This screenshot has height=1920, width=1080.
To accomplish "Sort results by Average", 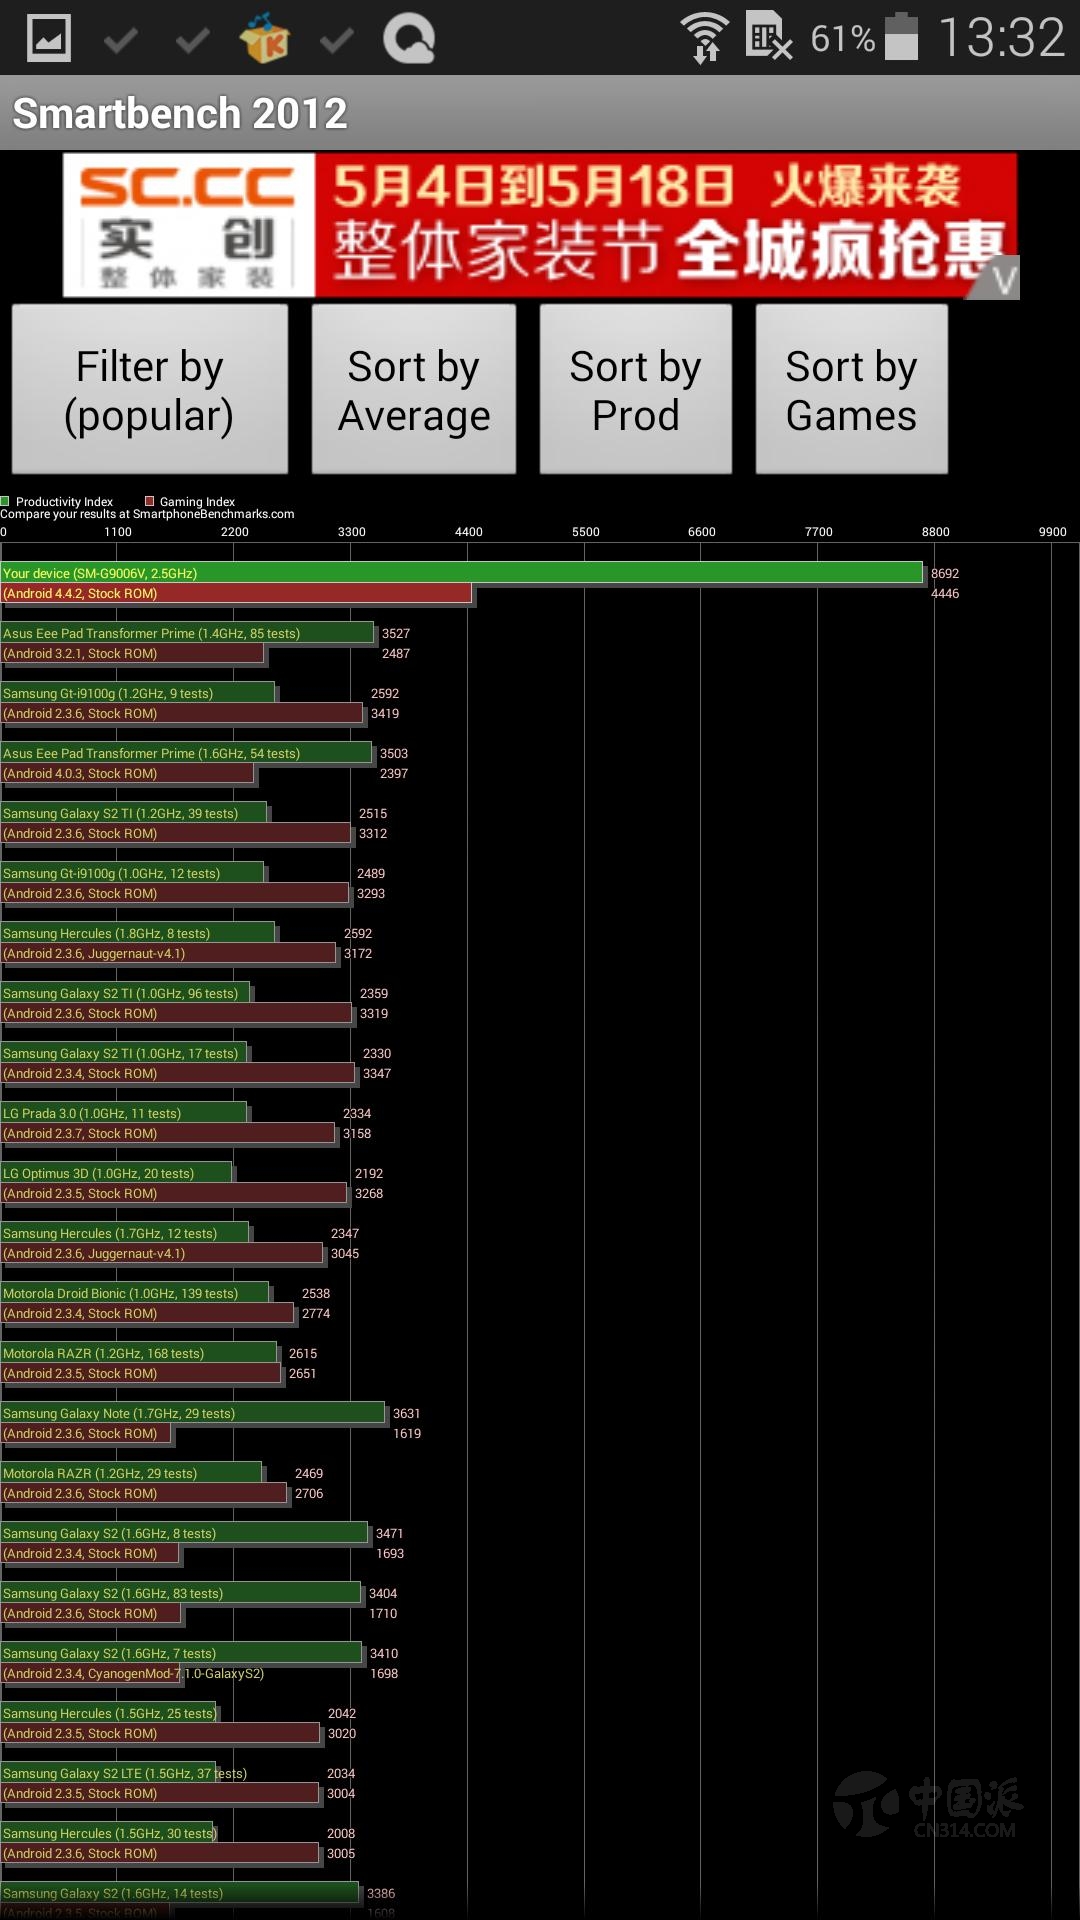I will [x=414, y=390].
